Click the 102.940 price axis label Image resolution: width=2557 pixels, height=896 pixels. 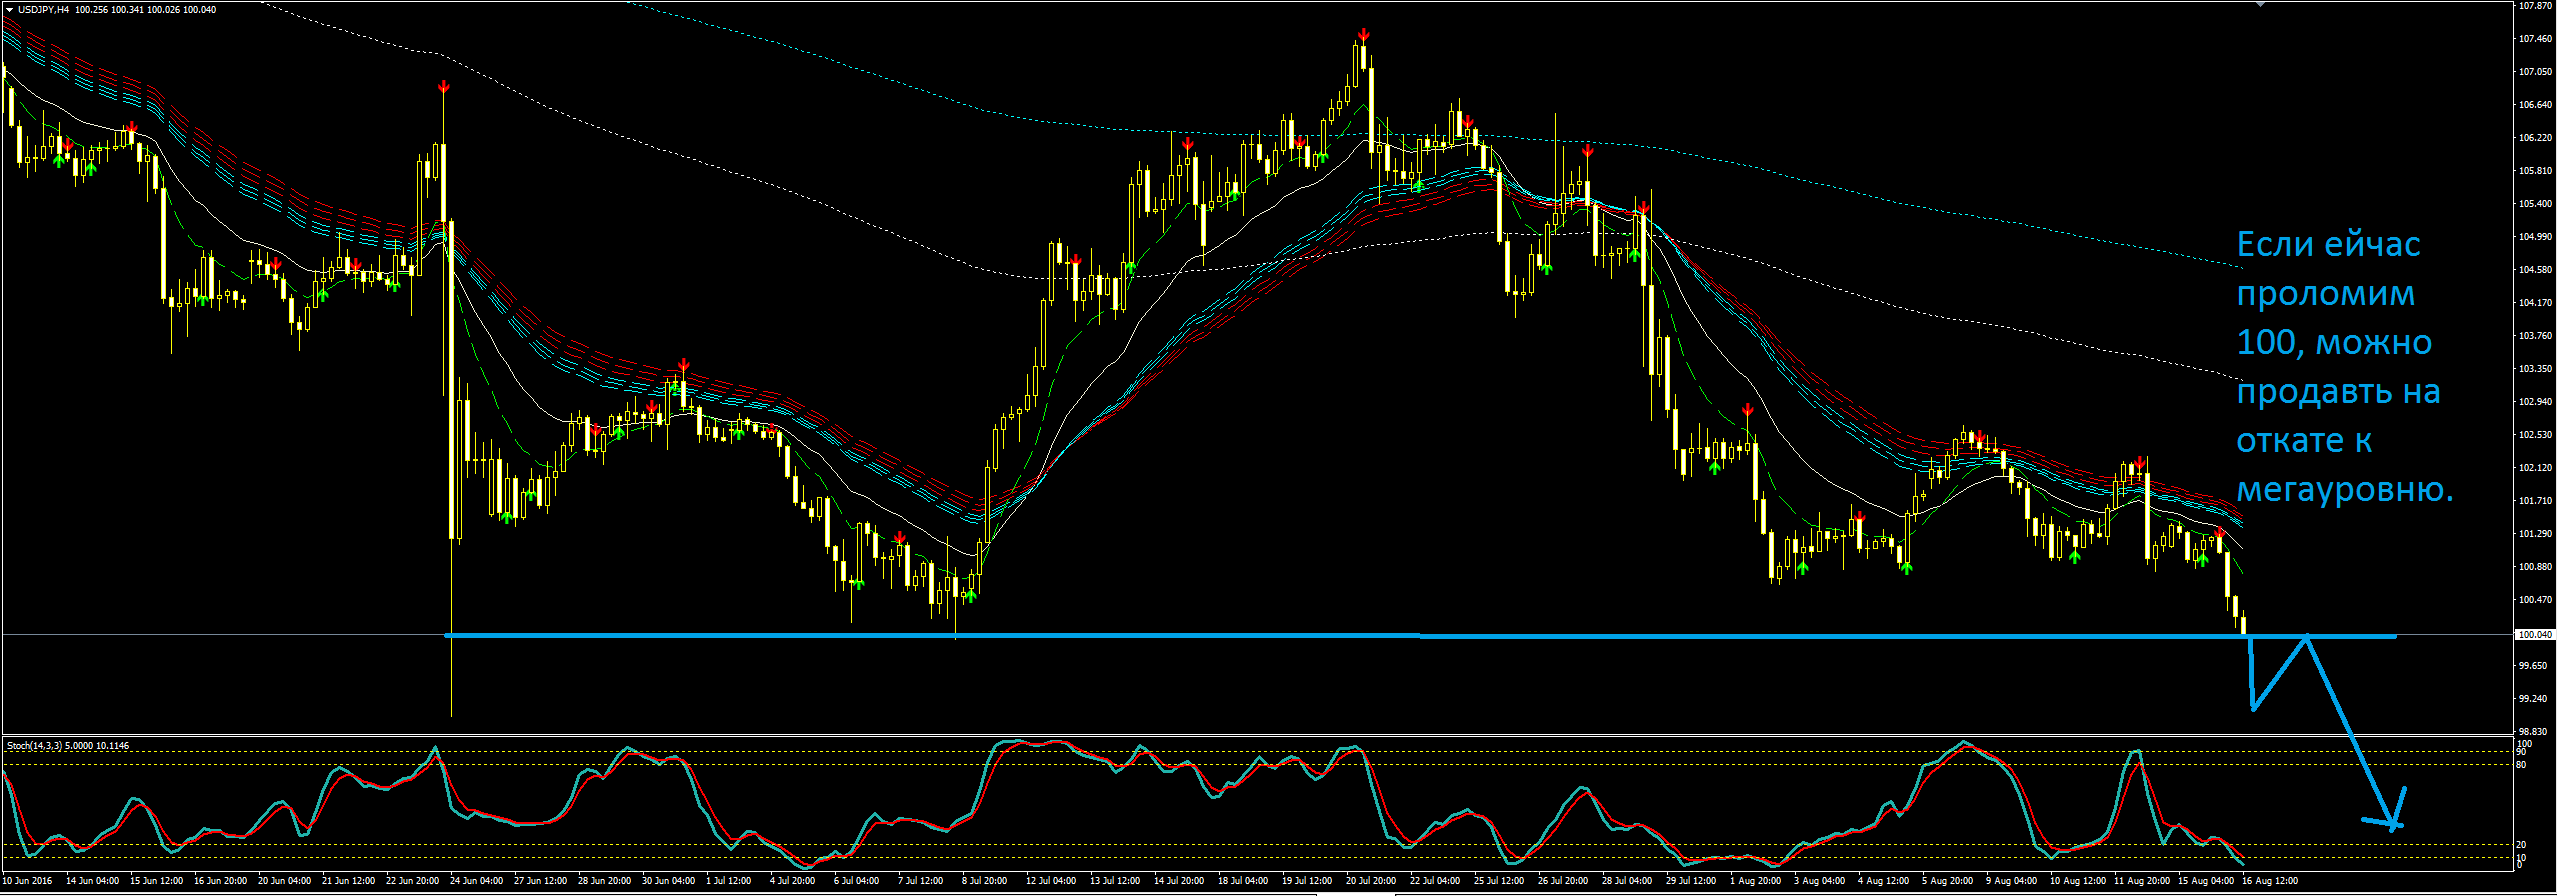click(x=2535, y=402)
